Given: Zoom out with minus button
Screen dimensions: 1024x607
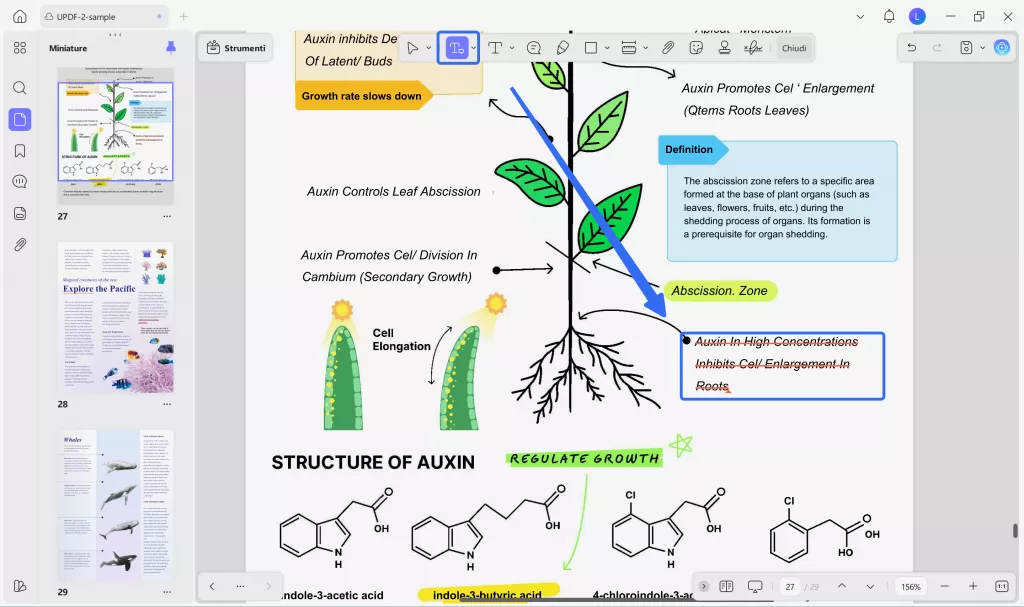Looking at the screenshot, I should 944,586.
